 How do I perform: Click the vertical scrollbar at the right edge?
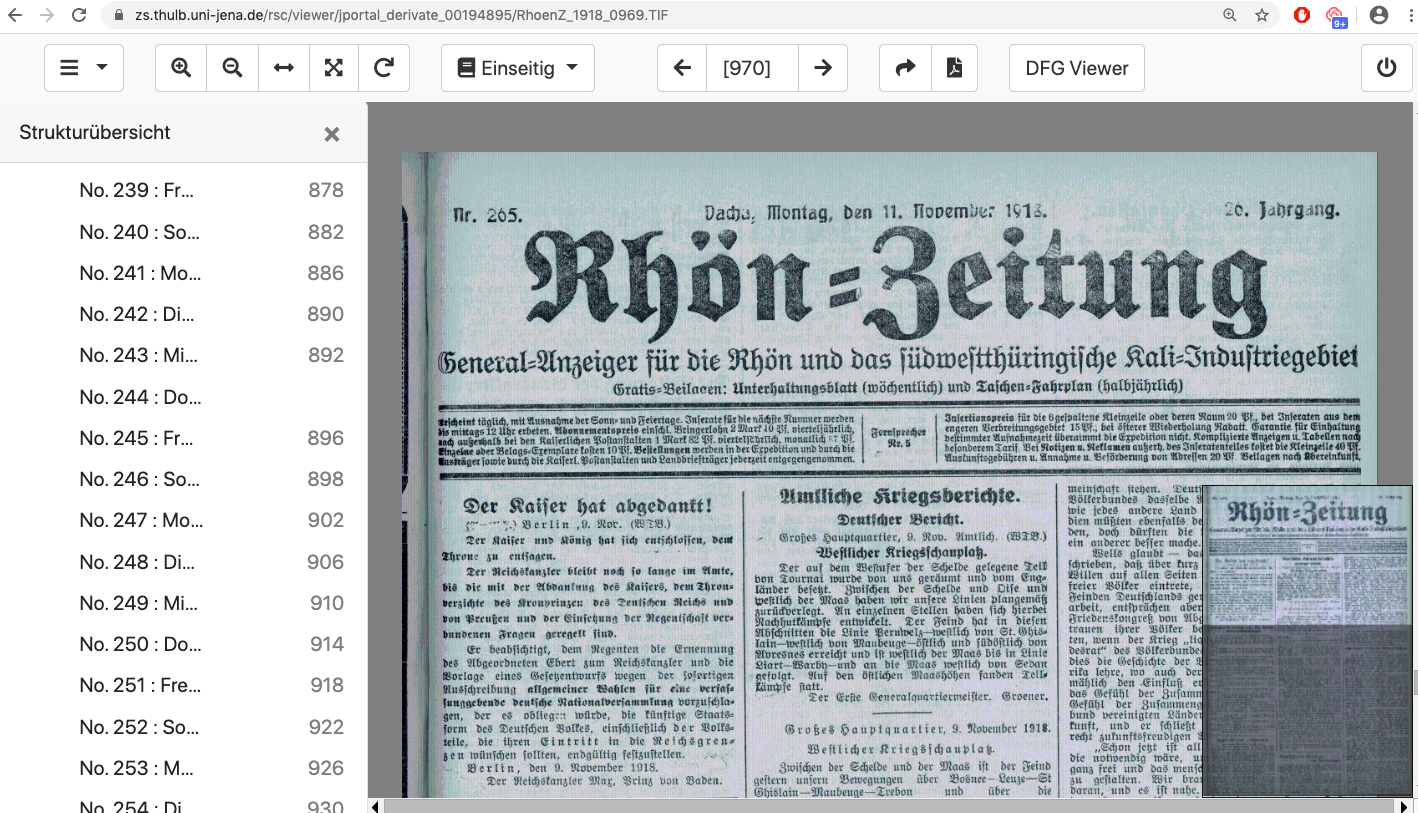(x=1414, y=683)
